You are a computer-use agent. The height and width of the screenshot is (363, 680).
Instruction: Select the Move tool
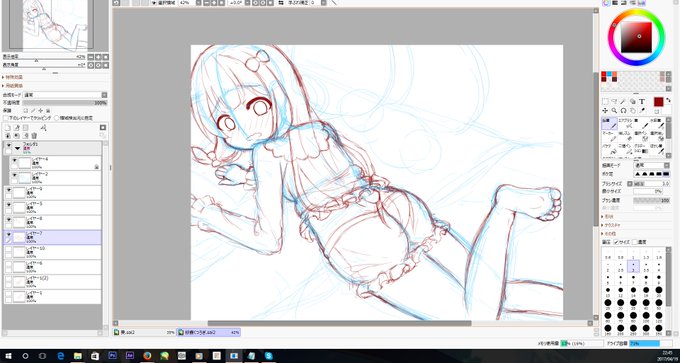pos(605,111)
